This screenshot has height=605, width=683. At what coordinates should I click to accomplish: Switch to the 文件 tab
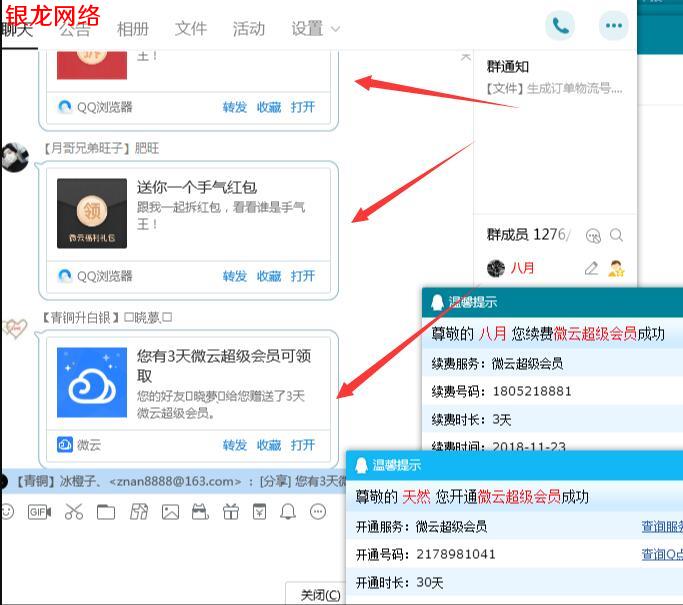tap(191, 29)
